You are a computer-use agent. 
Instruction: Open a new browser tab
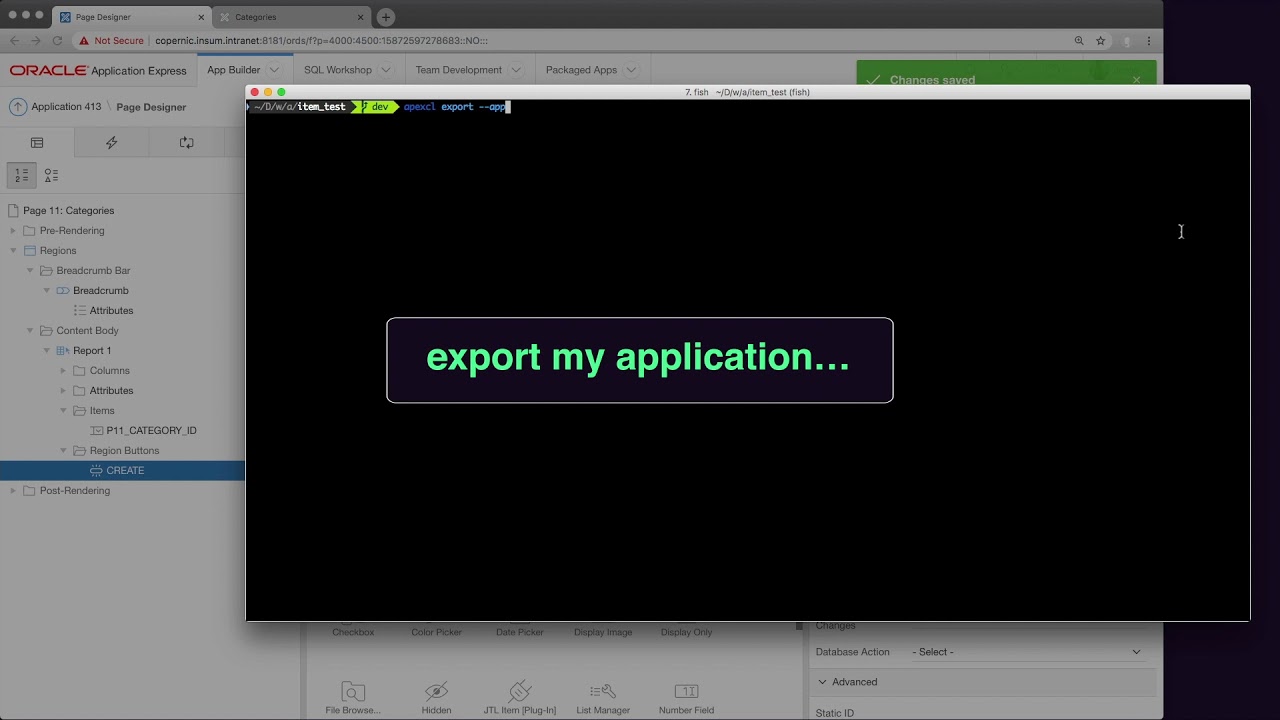tap(385, 17)
